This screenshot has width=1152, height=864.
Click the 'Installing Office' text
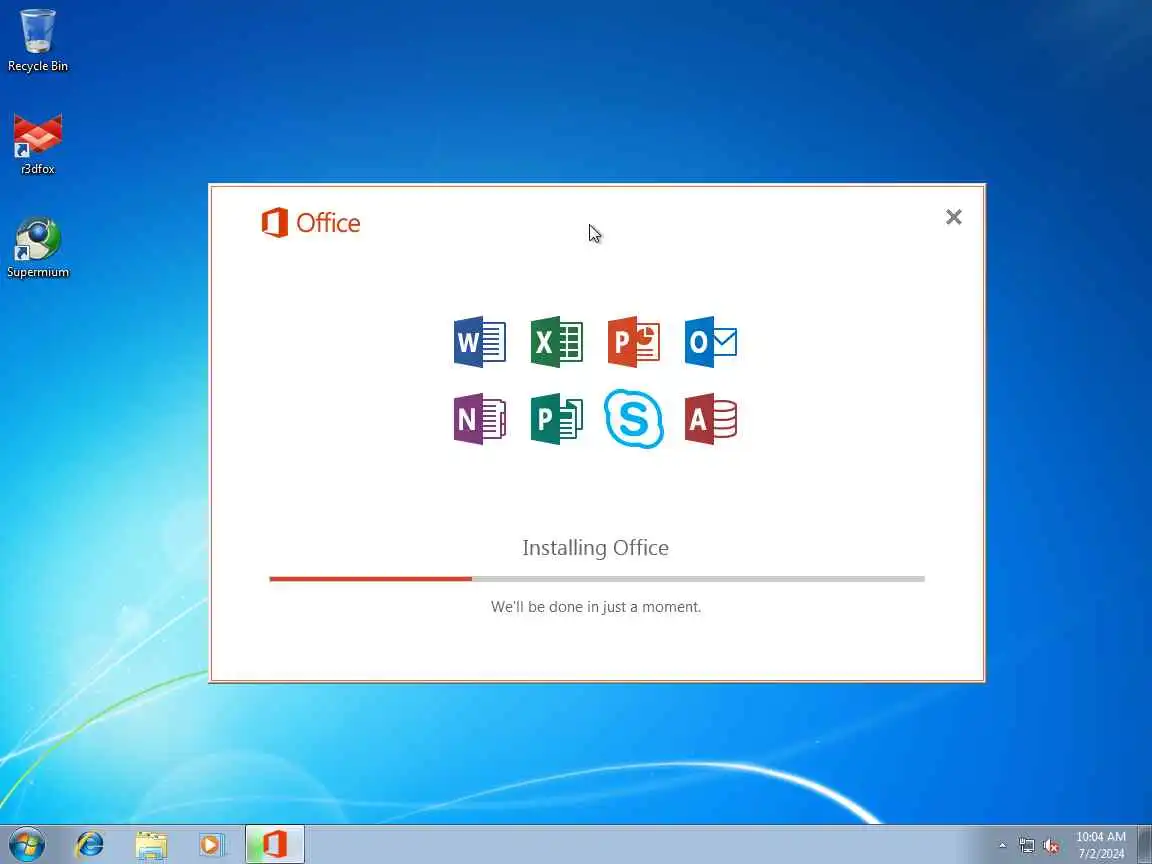[596, 548]
